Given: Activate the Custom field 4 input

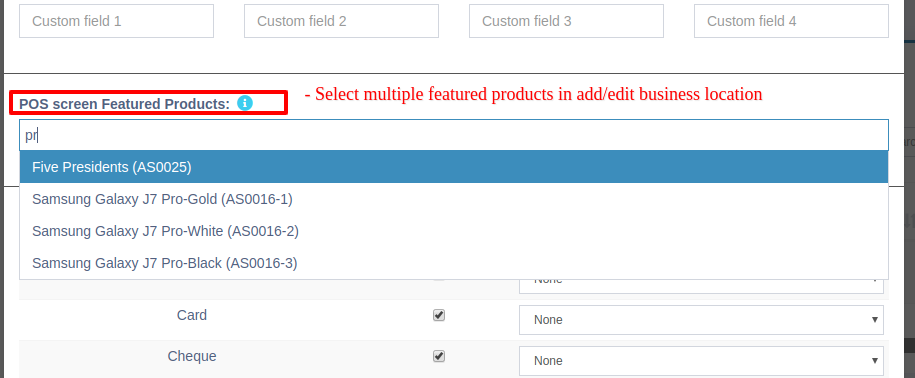Looking at the screenshot, I should coord(791,21).
